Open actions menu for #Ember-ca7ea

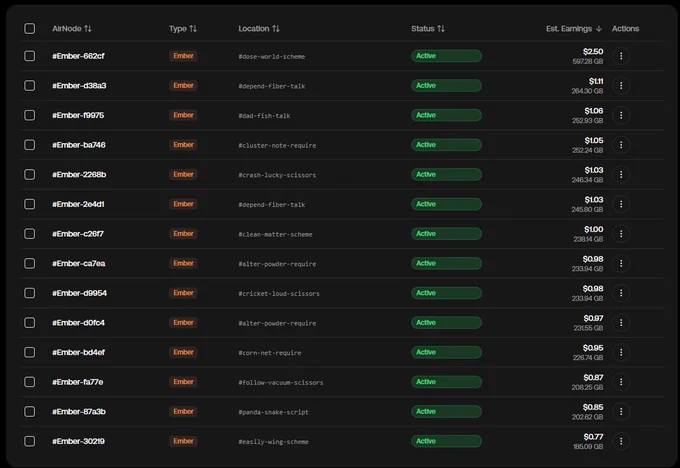(x=621, y=263)
